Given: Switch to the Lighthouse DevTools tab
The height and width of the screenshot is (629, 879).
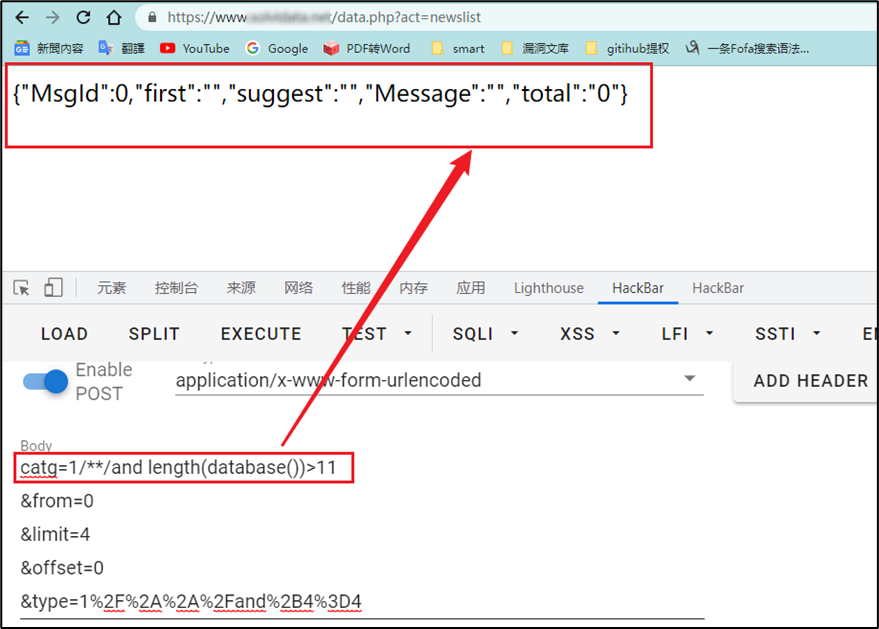Looking at the screenshot, I should pyautogui.click(x=549, y=288).
